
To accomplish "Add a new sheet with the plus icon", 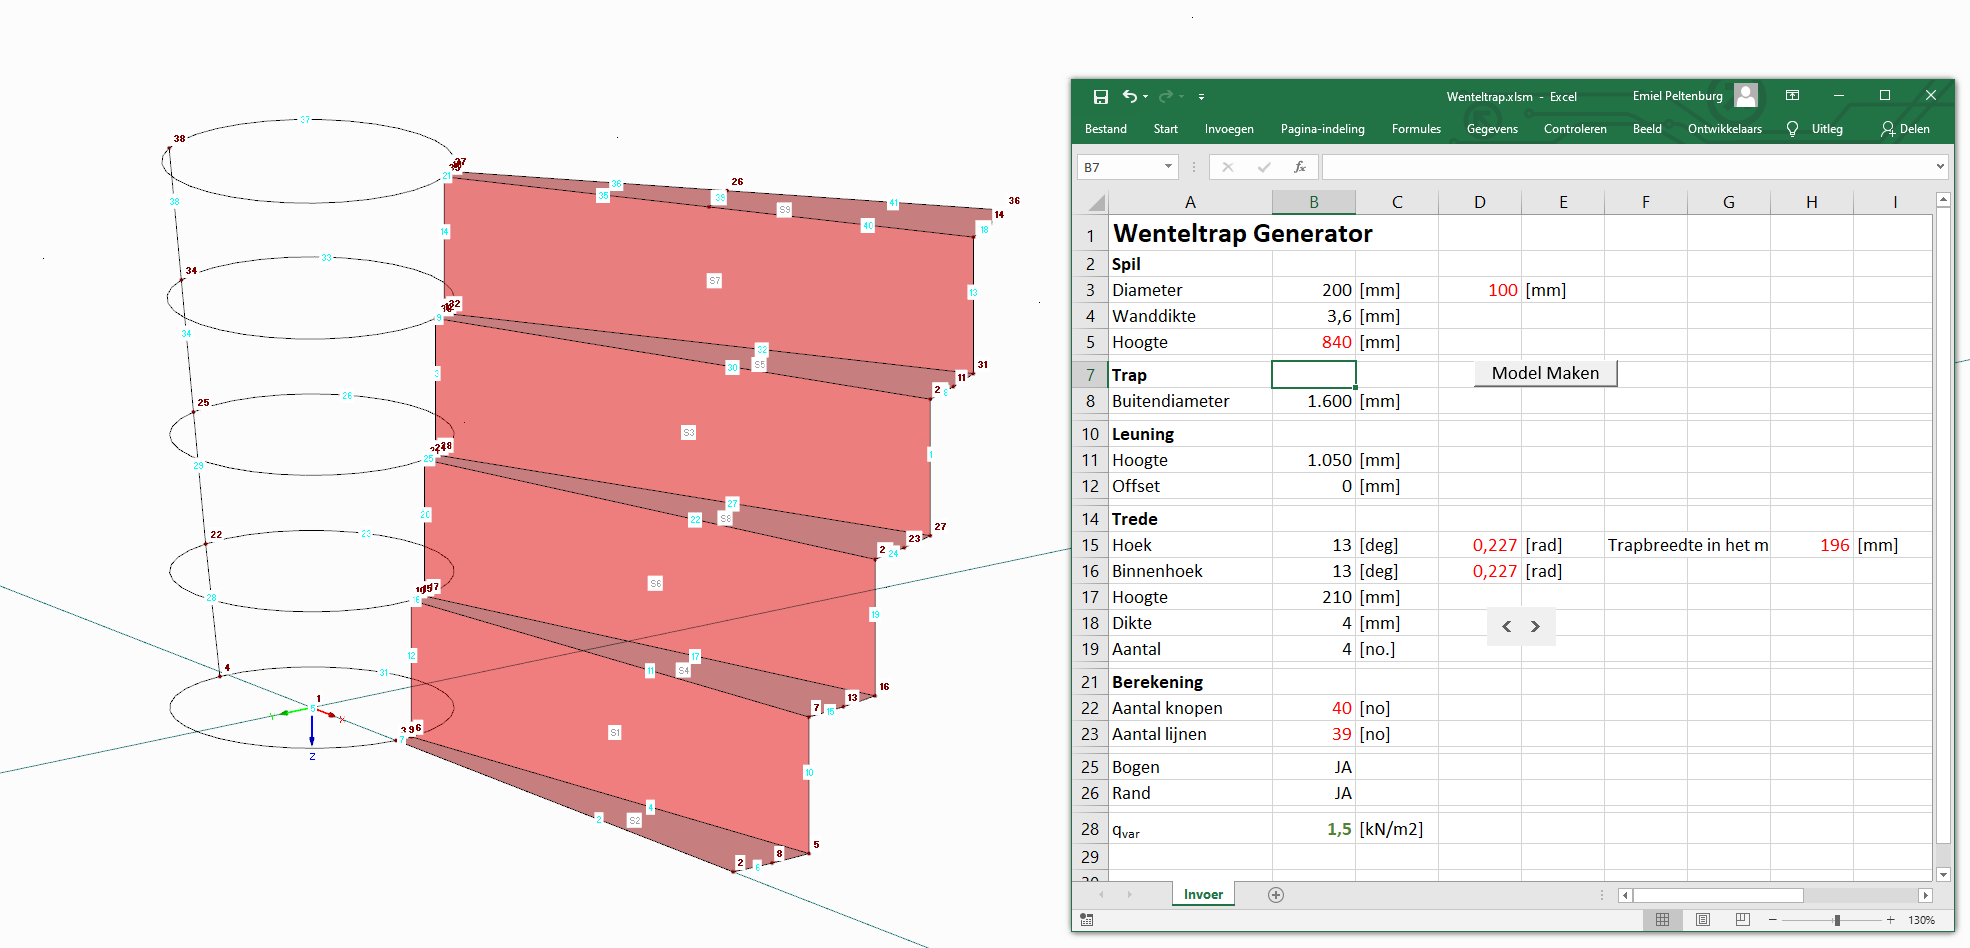I will click(x=1276, y=894).
